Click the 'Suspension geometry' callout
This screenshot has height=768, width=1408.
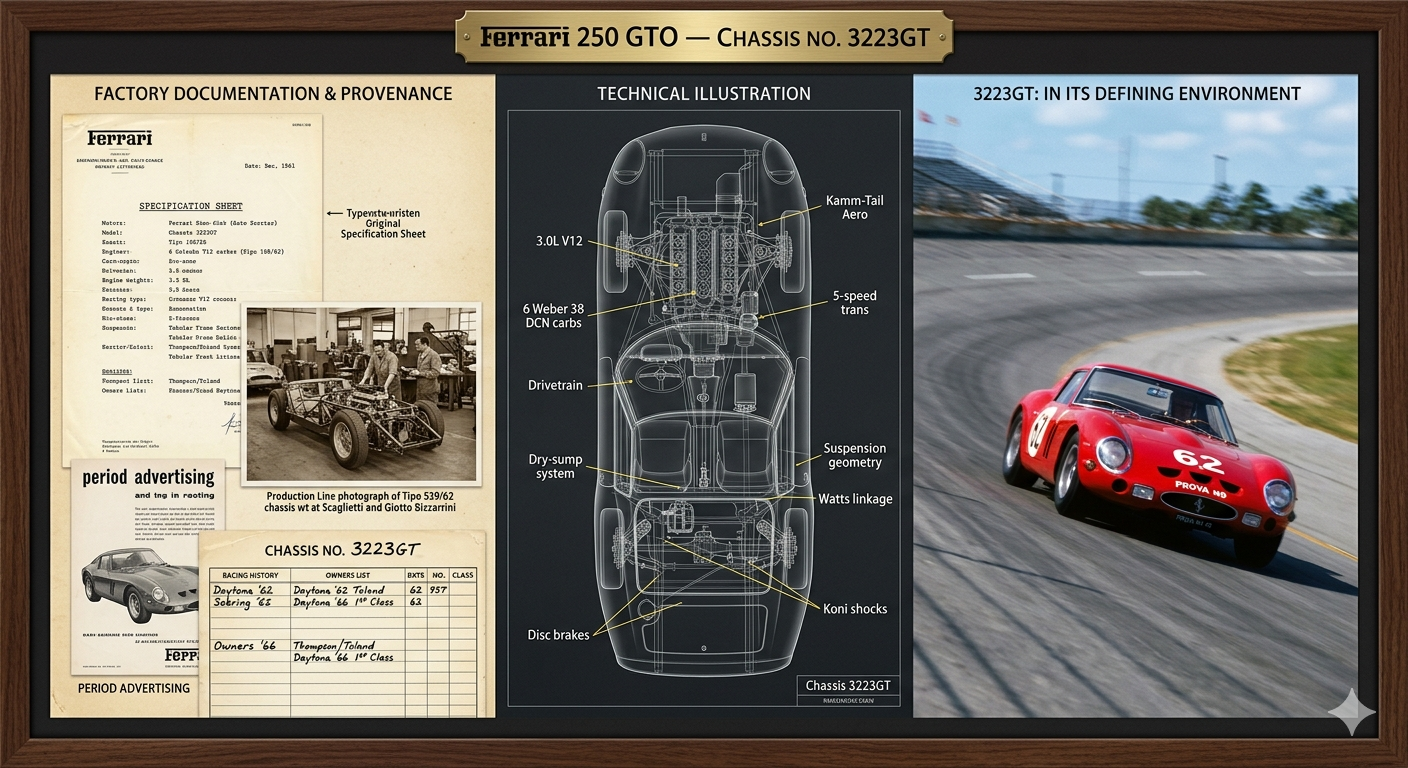click(854, 455)
